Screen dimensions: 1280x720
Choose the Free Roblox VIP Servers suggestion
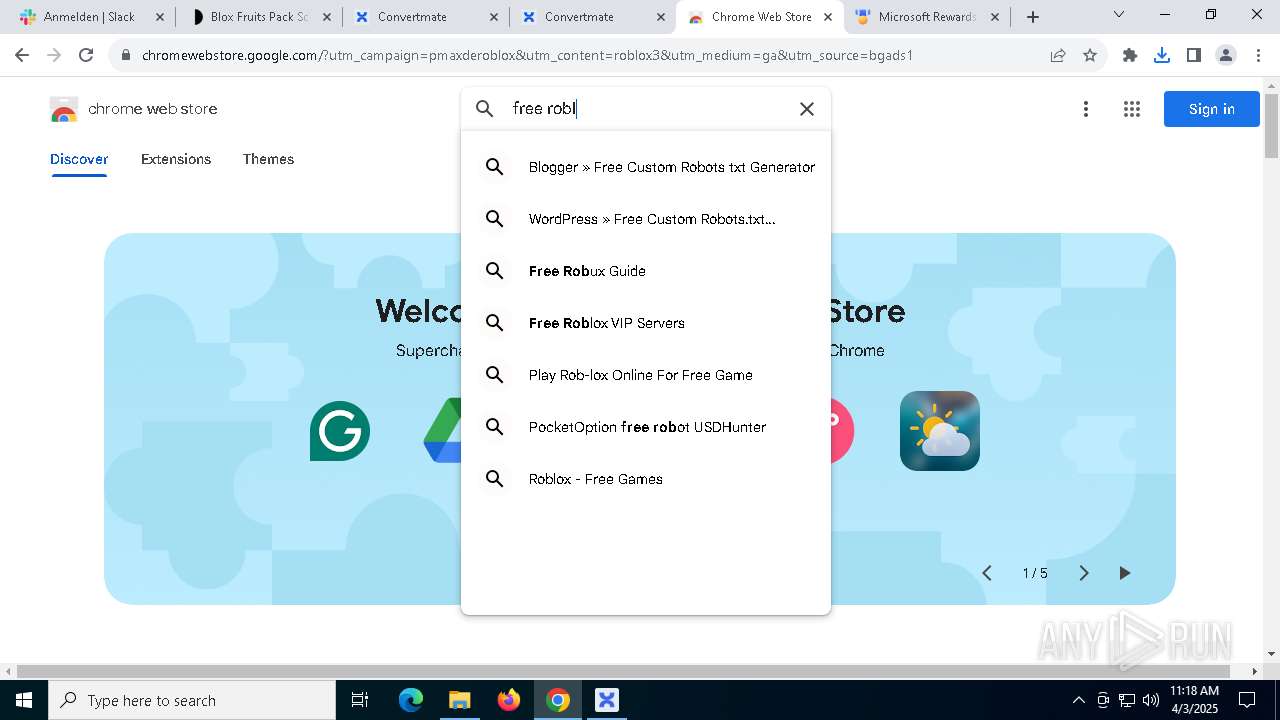click(646, 323)
